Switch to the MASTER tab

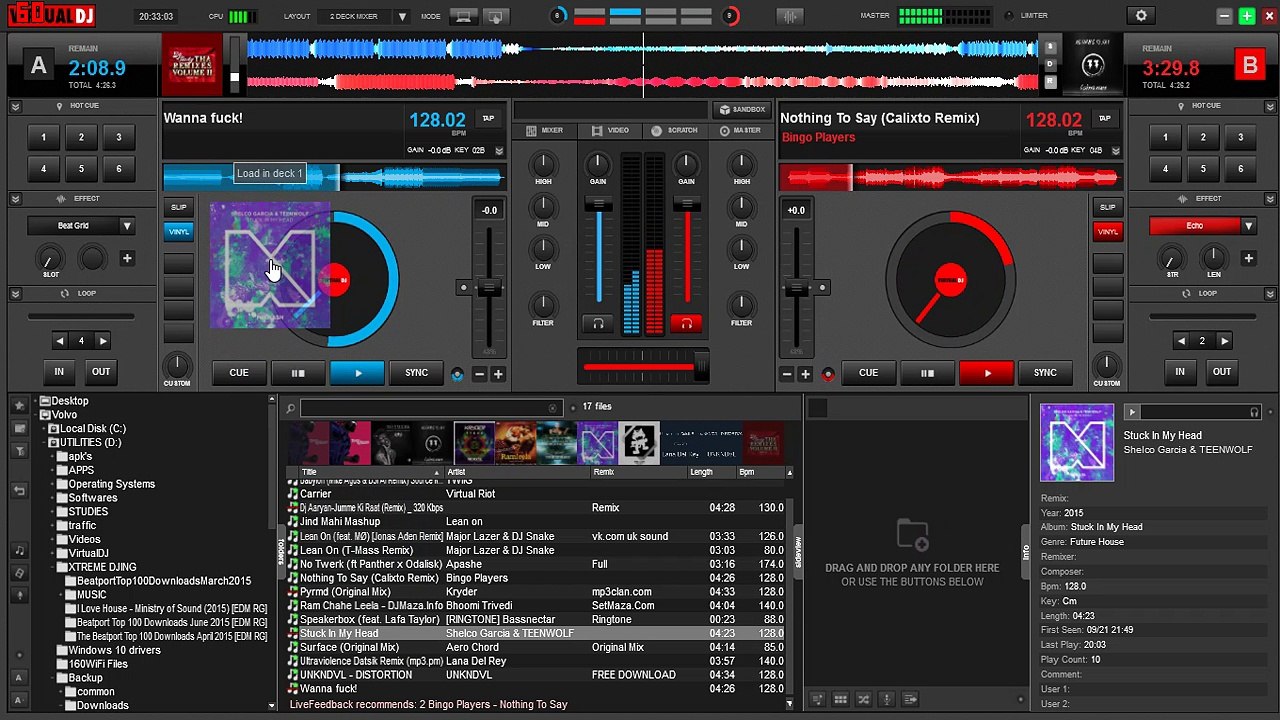[x=739, y=131]
